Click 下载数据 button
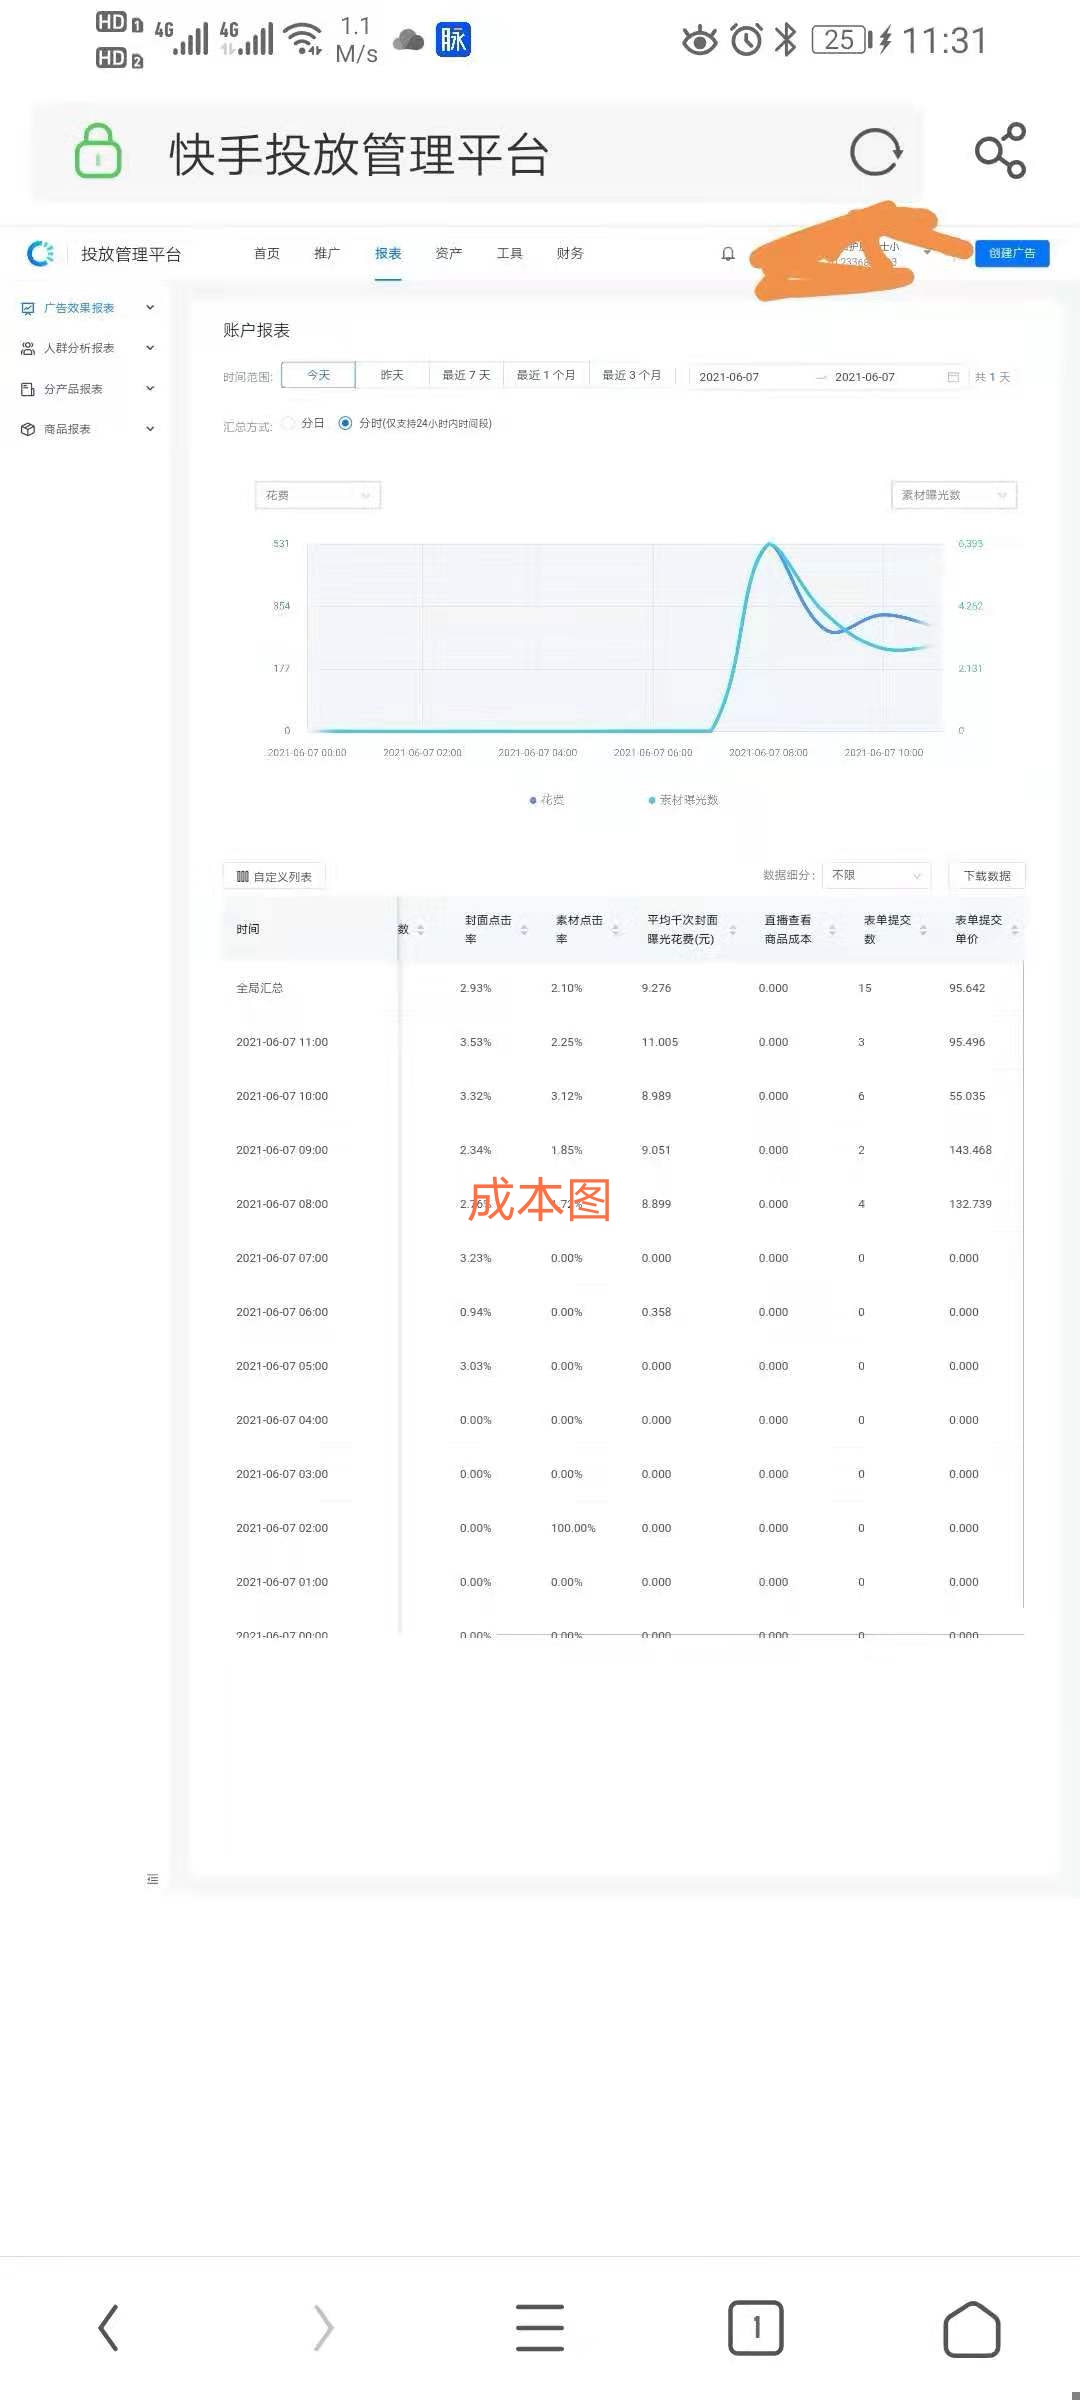The image size is (1080, 2400). [987, 876]
